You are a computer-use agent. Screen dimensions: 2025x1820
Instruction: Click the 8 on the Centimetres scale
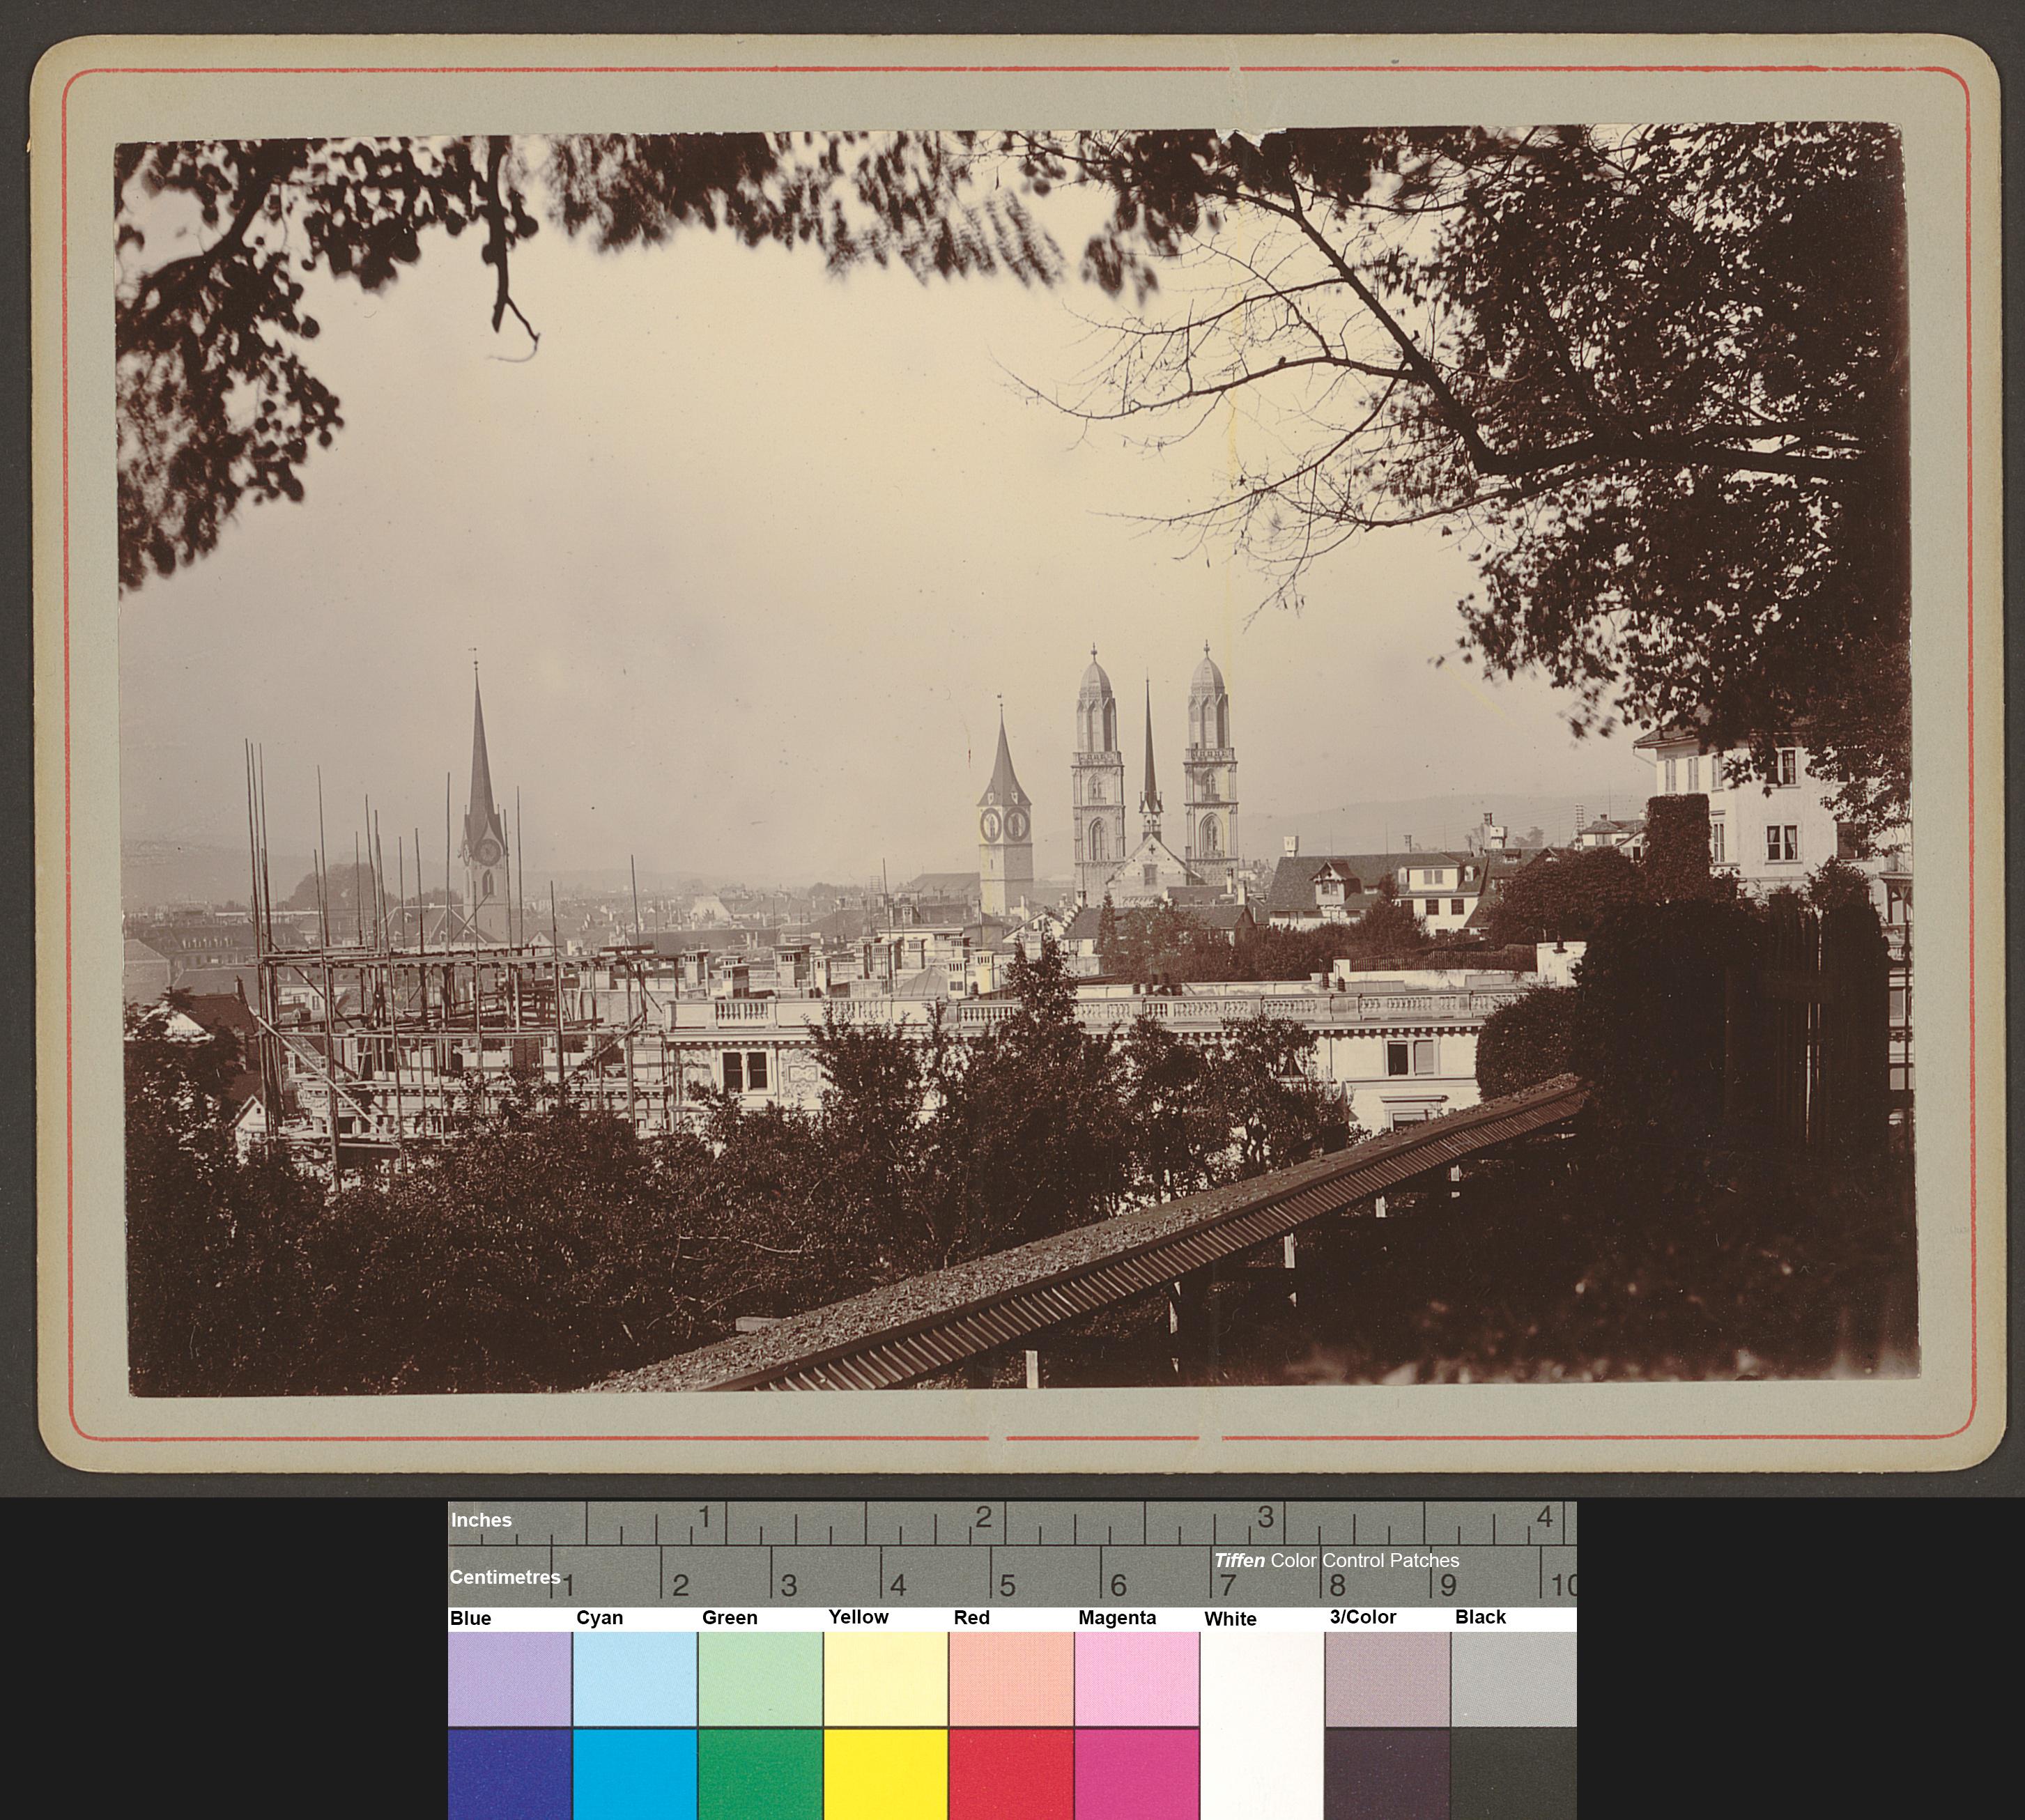(x=1338, y=1585)
